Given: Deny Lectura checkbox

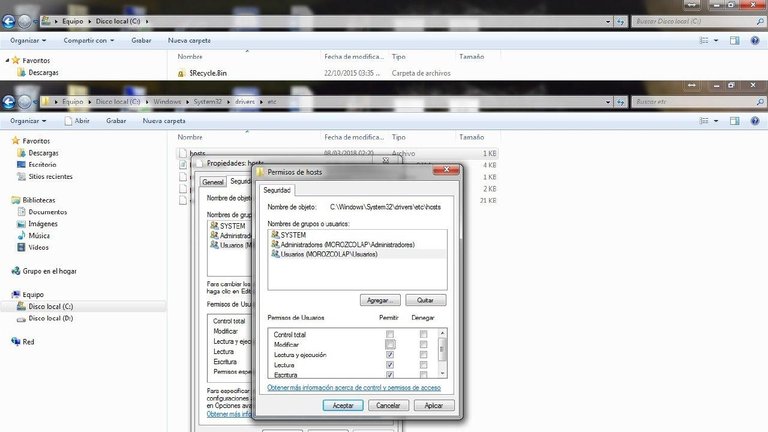Looking at the screenshot, I should pyautogui.click(x=423, y=365).
